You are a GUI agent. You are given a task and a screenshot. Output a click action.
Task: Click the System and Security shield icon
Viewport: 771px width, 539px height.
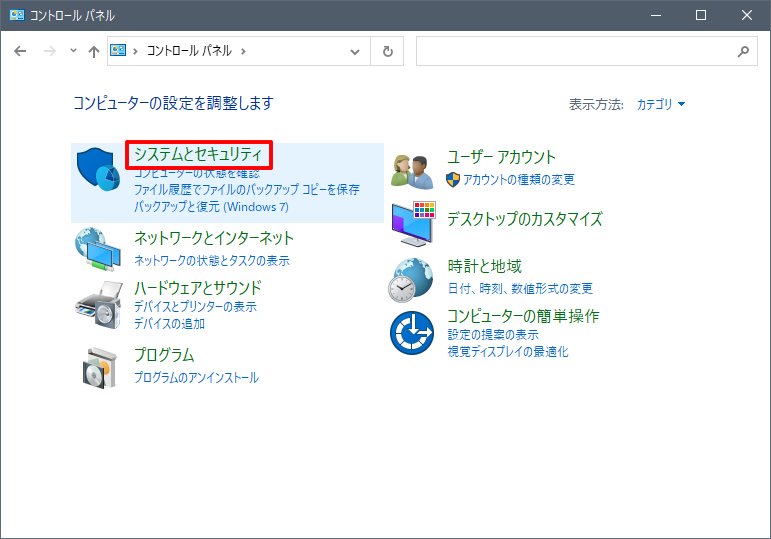click(x=98, y=169)
